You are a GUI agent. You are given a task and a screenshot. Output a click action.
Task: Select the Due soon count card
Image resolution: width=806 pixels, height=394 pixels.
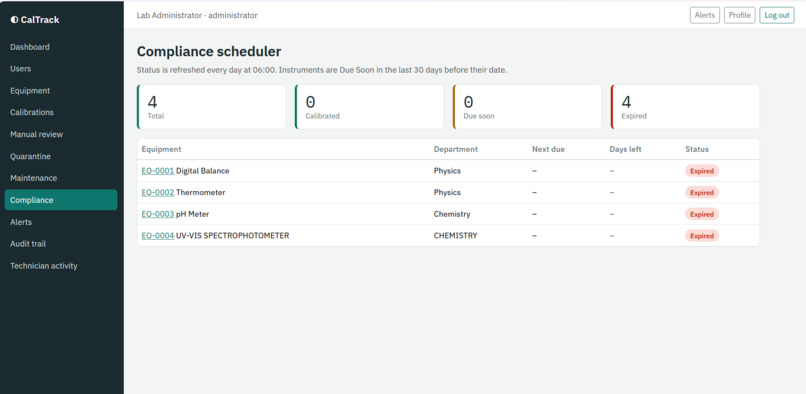(527, 106)
